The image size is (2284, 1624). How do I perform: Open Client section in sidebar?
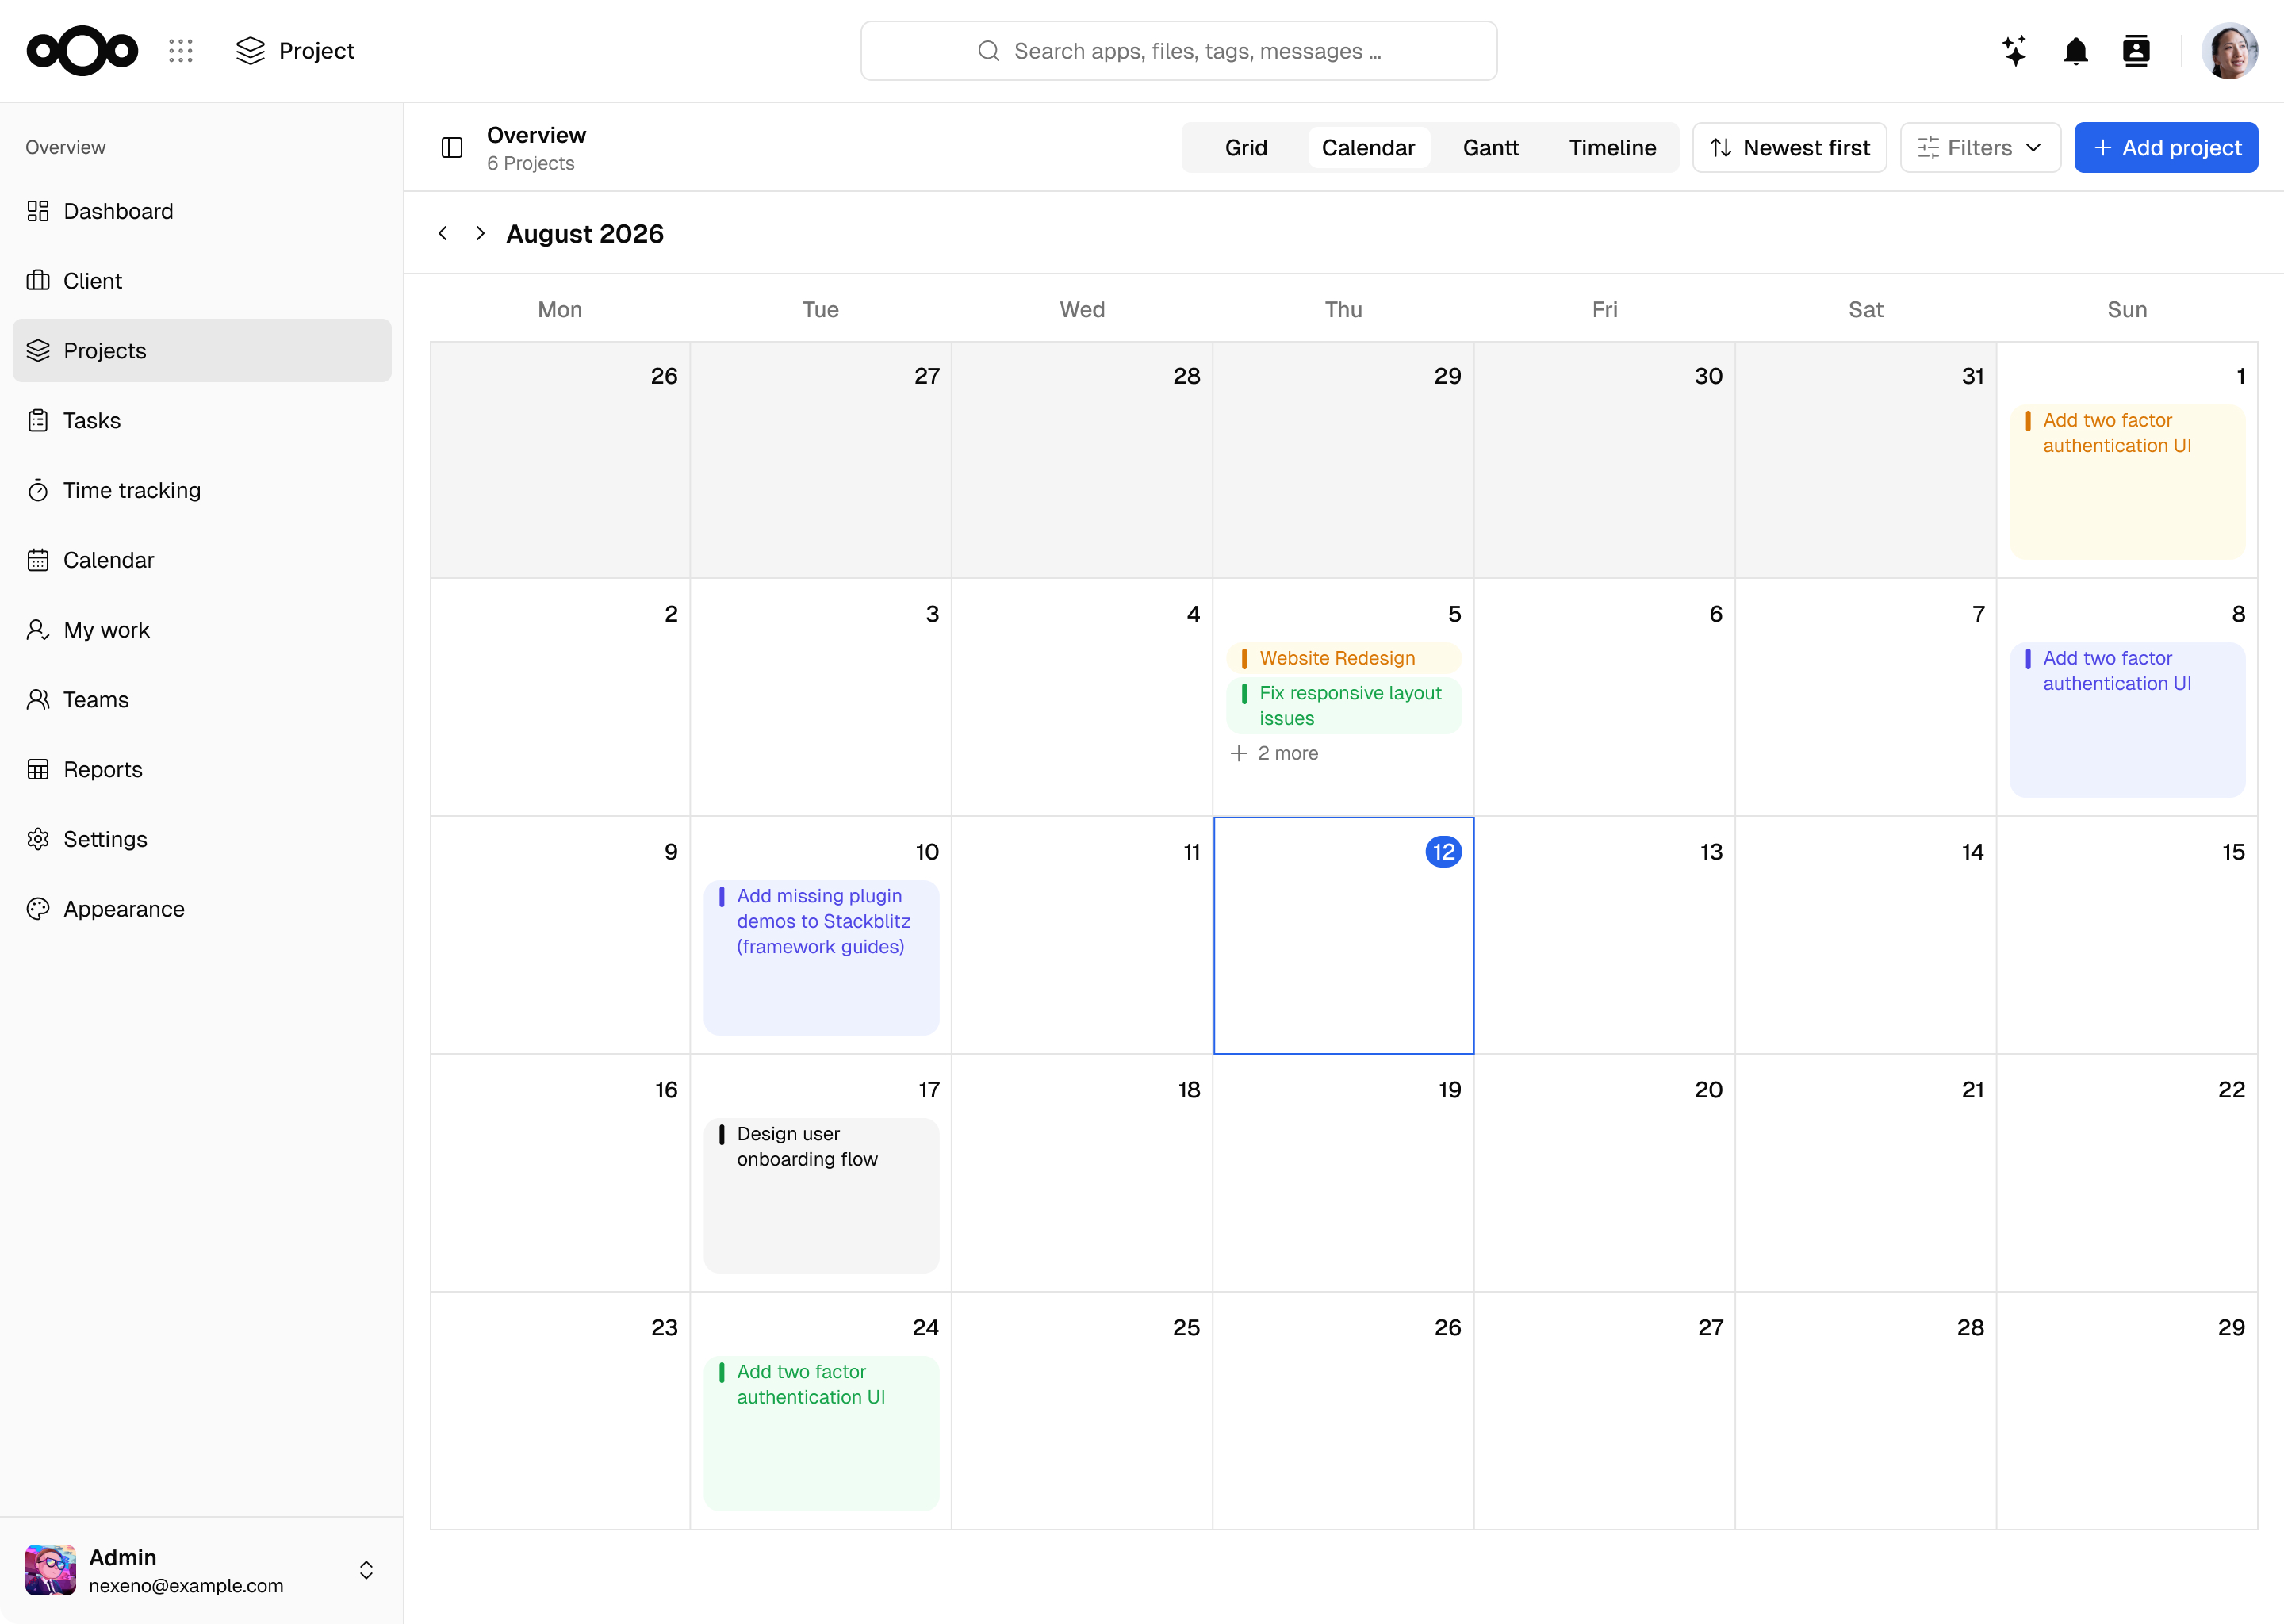point(202,281)
